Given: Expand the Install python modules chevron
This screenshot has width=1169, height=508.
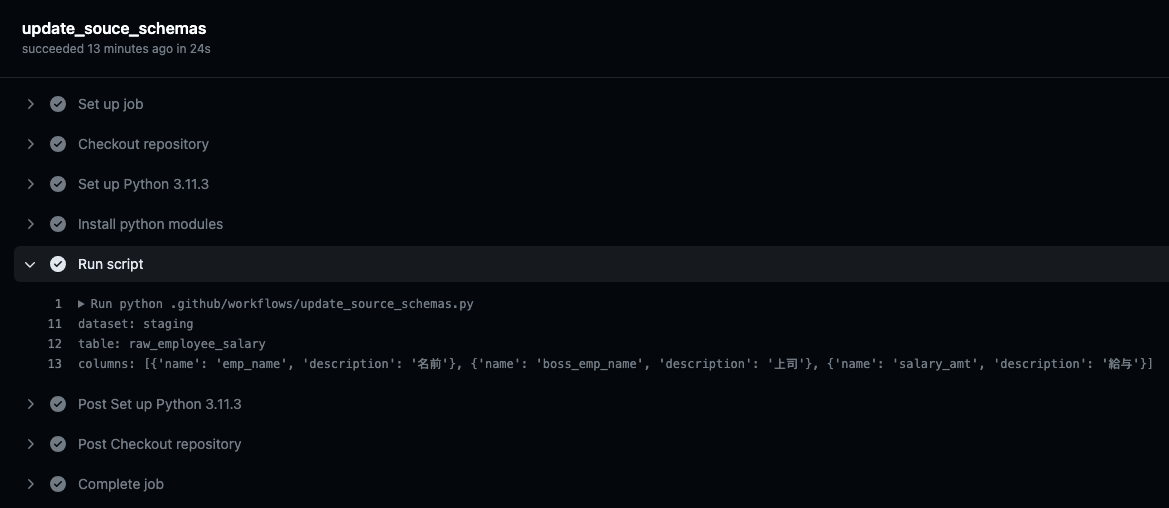Looking at the screenshot, I should click(31, 224).
